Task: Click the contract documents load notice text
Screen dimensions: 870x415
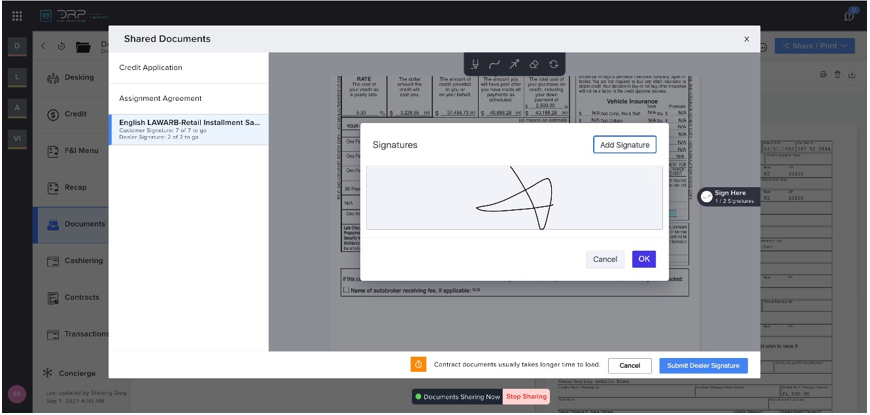Action: [517, 365]
